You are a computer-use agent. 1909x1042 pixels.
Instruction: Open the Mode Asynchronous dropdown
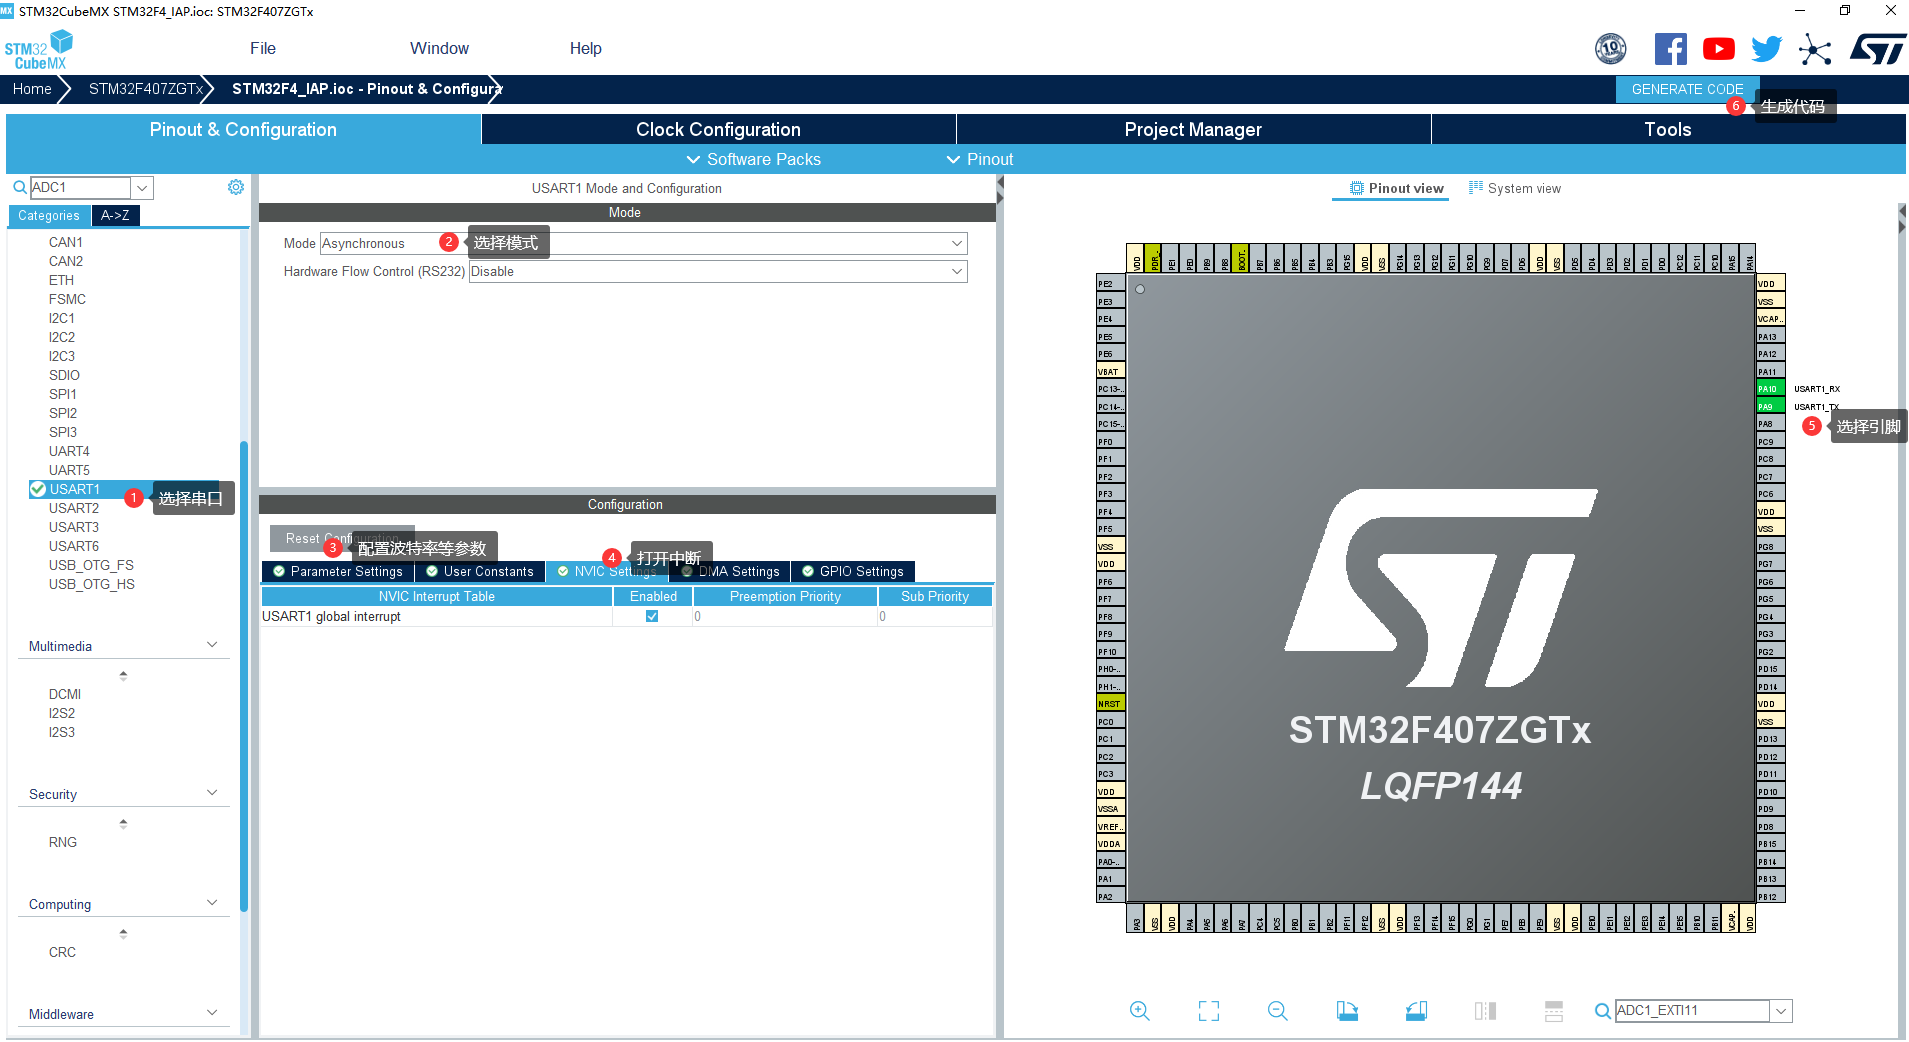pos(644,243)
